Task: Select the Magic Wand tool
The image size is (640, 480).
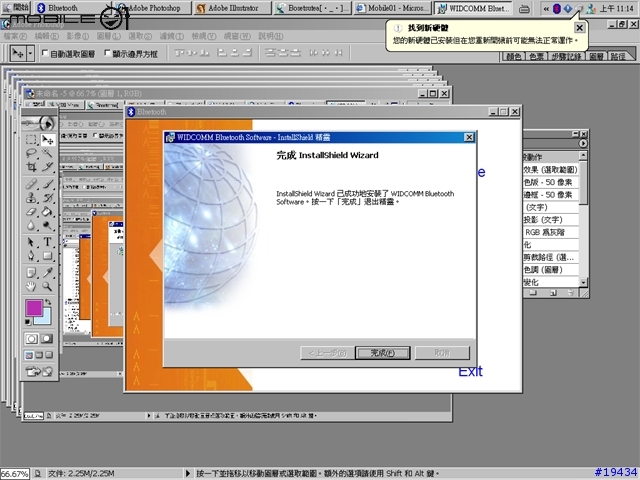Action: 48,153
